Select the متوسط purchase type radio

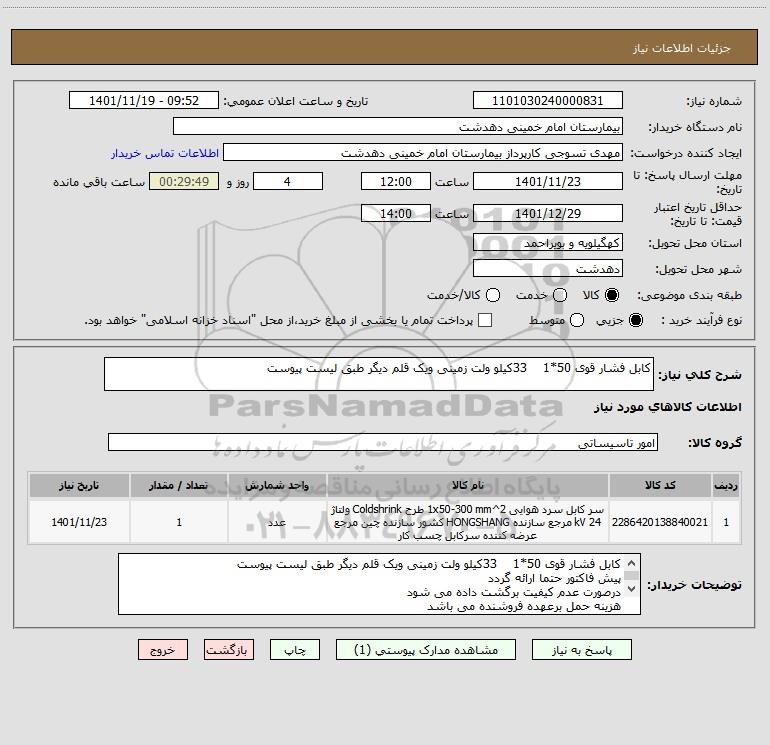tap(577, 320)
